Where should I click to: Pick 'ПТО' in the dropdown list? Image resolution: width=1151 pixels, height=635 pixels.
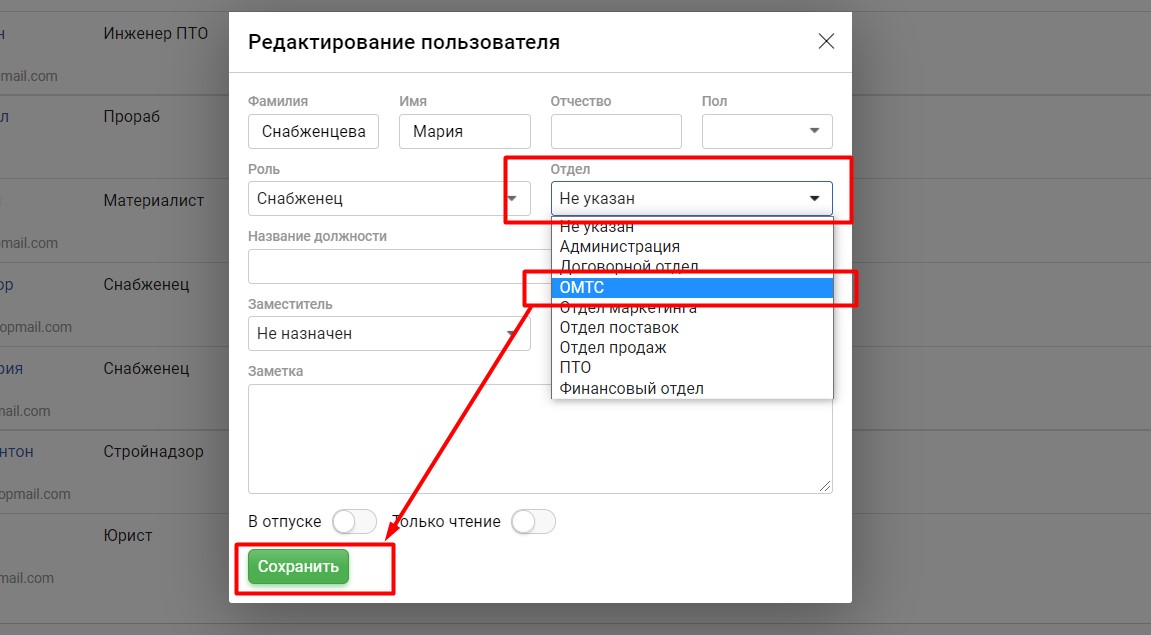click(576, 368)
